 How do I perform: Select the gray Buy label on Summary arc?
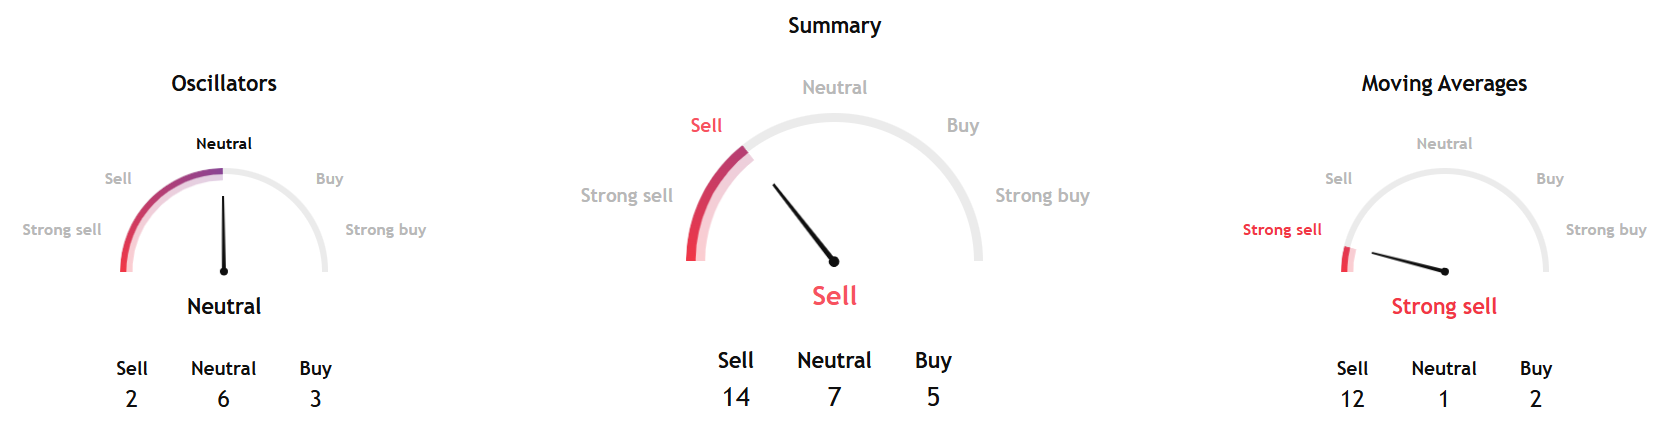[x=962, y=126]
